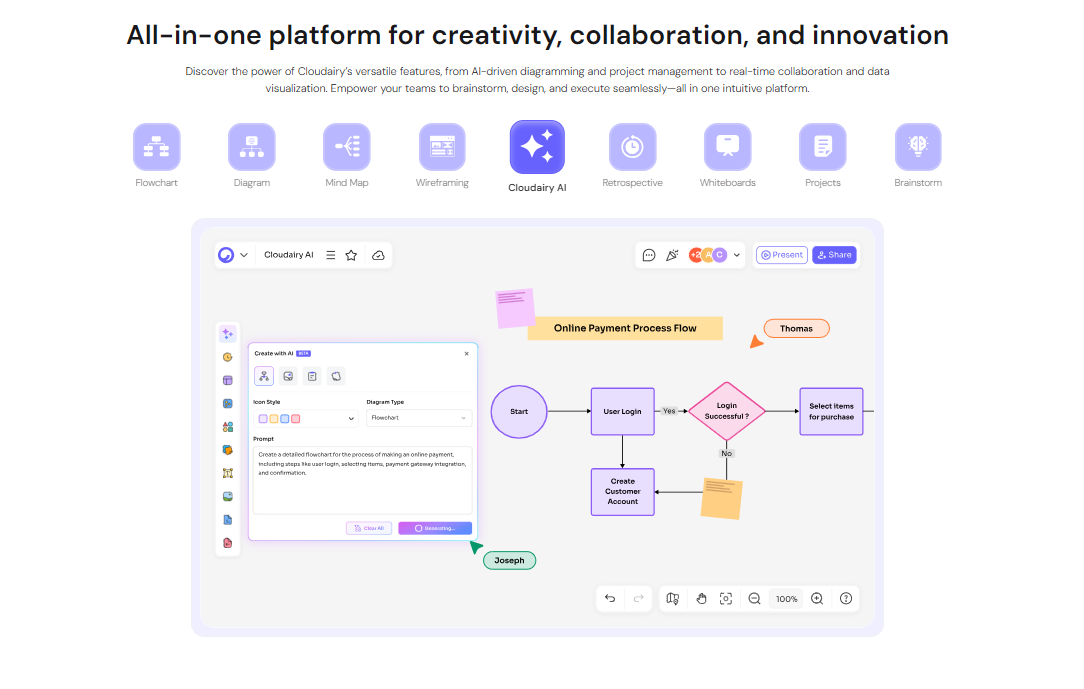
Task: Select the sticky note generation mode in AI panel
Action: pos(336,376)
